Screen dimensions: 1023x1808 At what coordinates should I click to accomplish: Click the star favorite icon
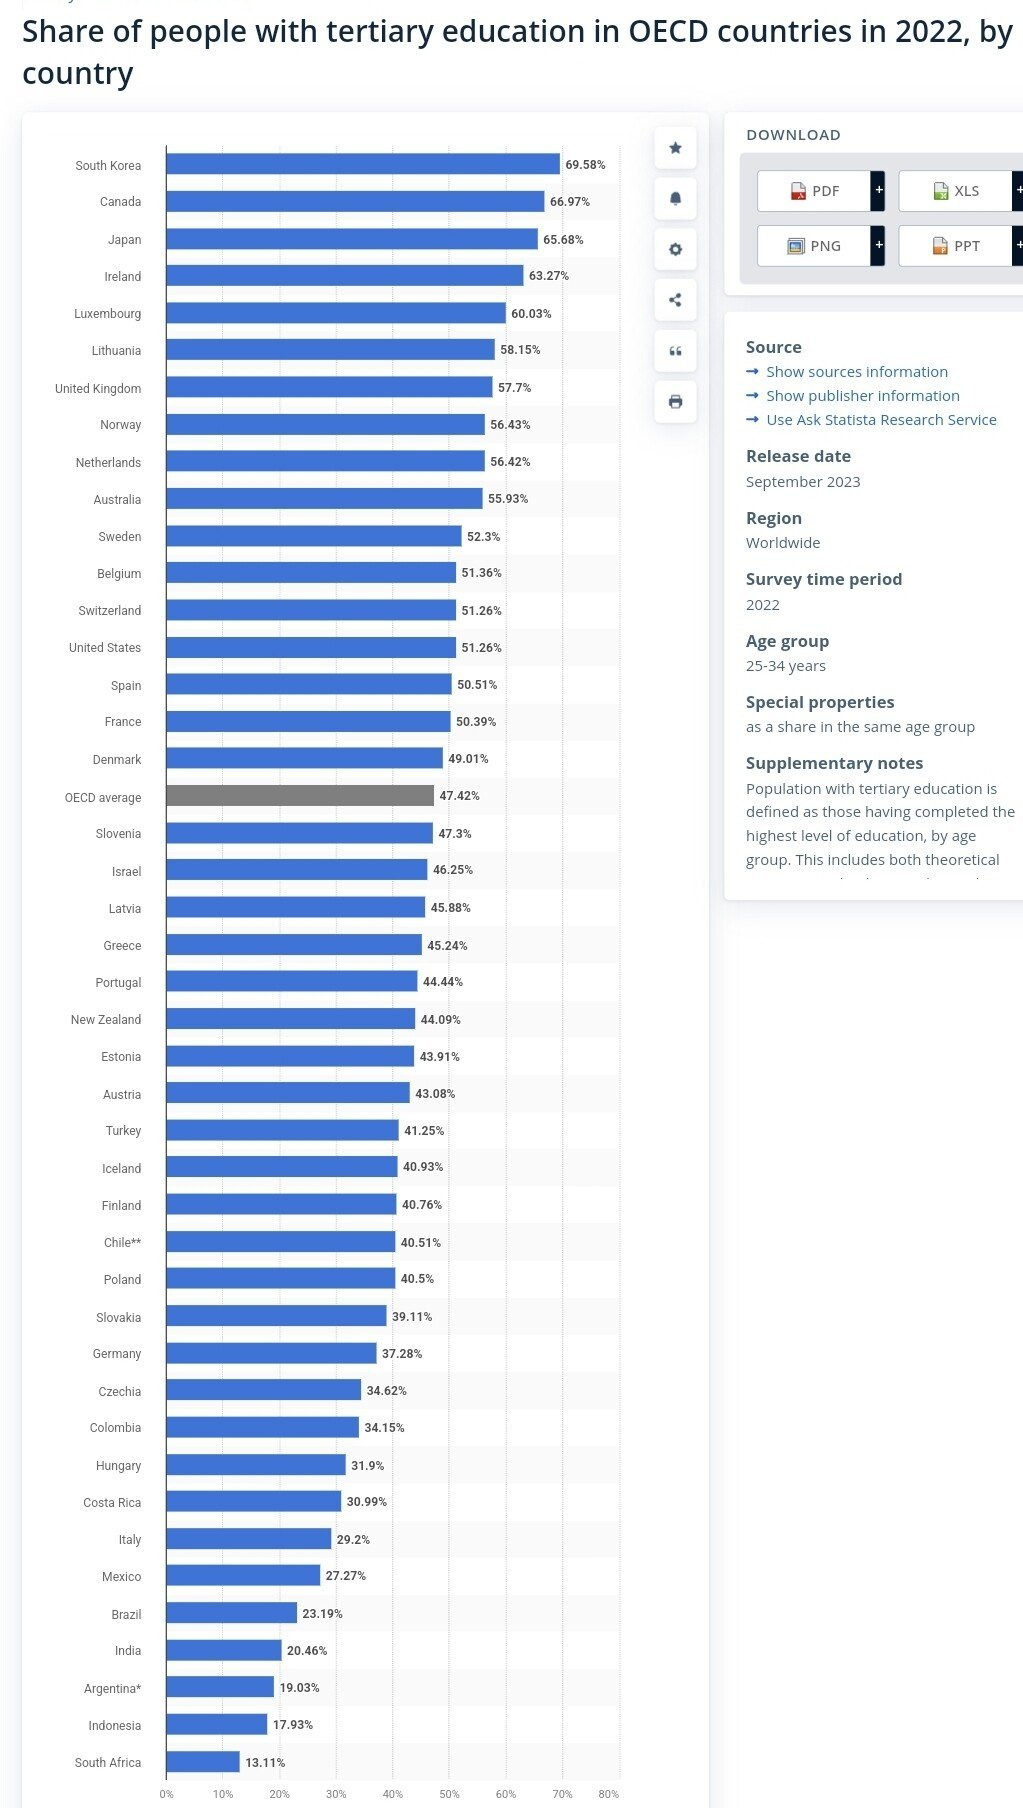(x=675, y=148)
